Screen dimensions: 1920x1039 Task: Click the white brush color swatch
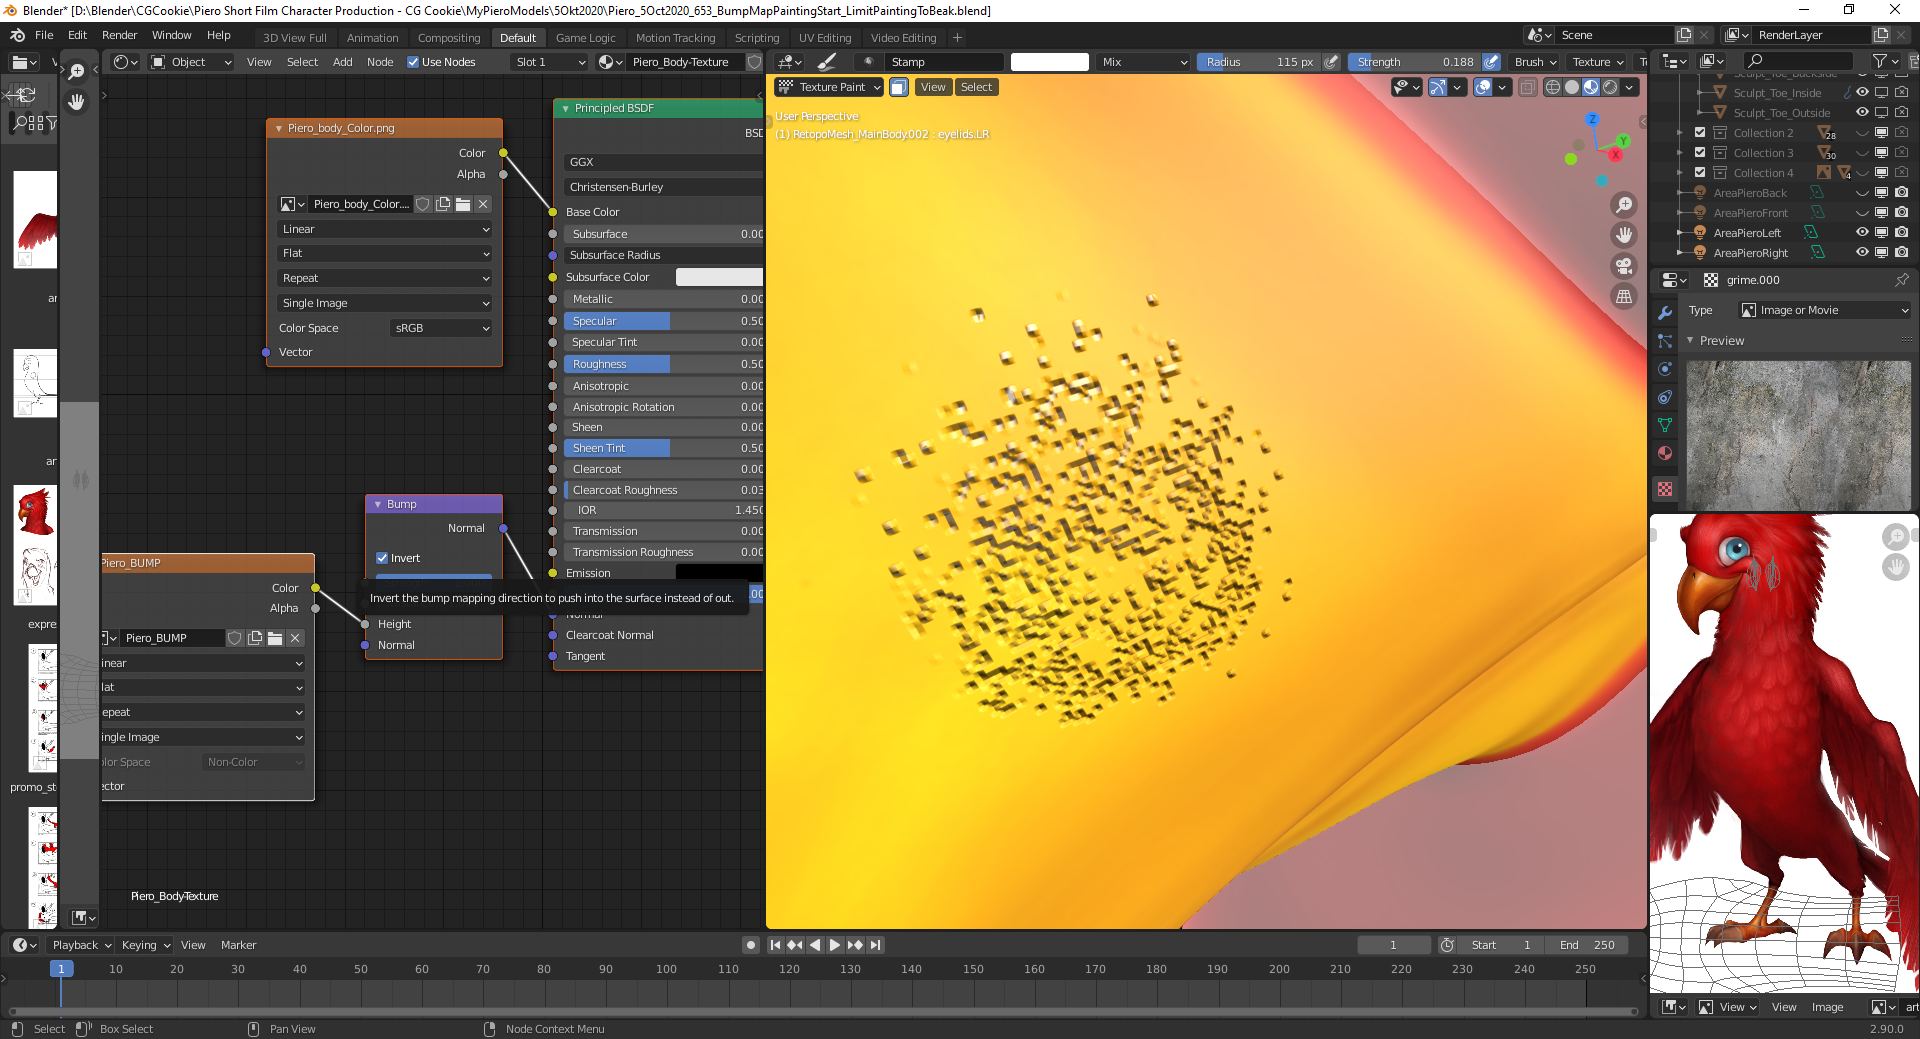1049,61
